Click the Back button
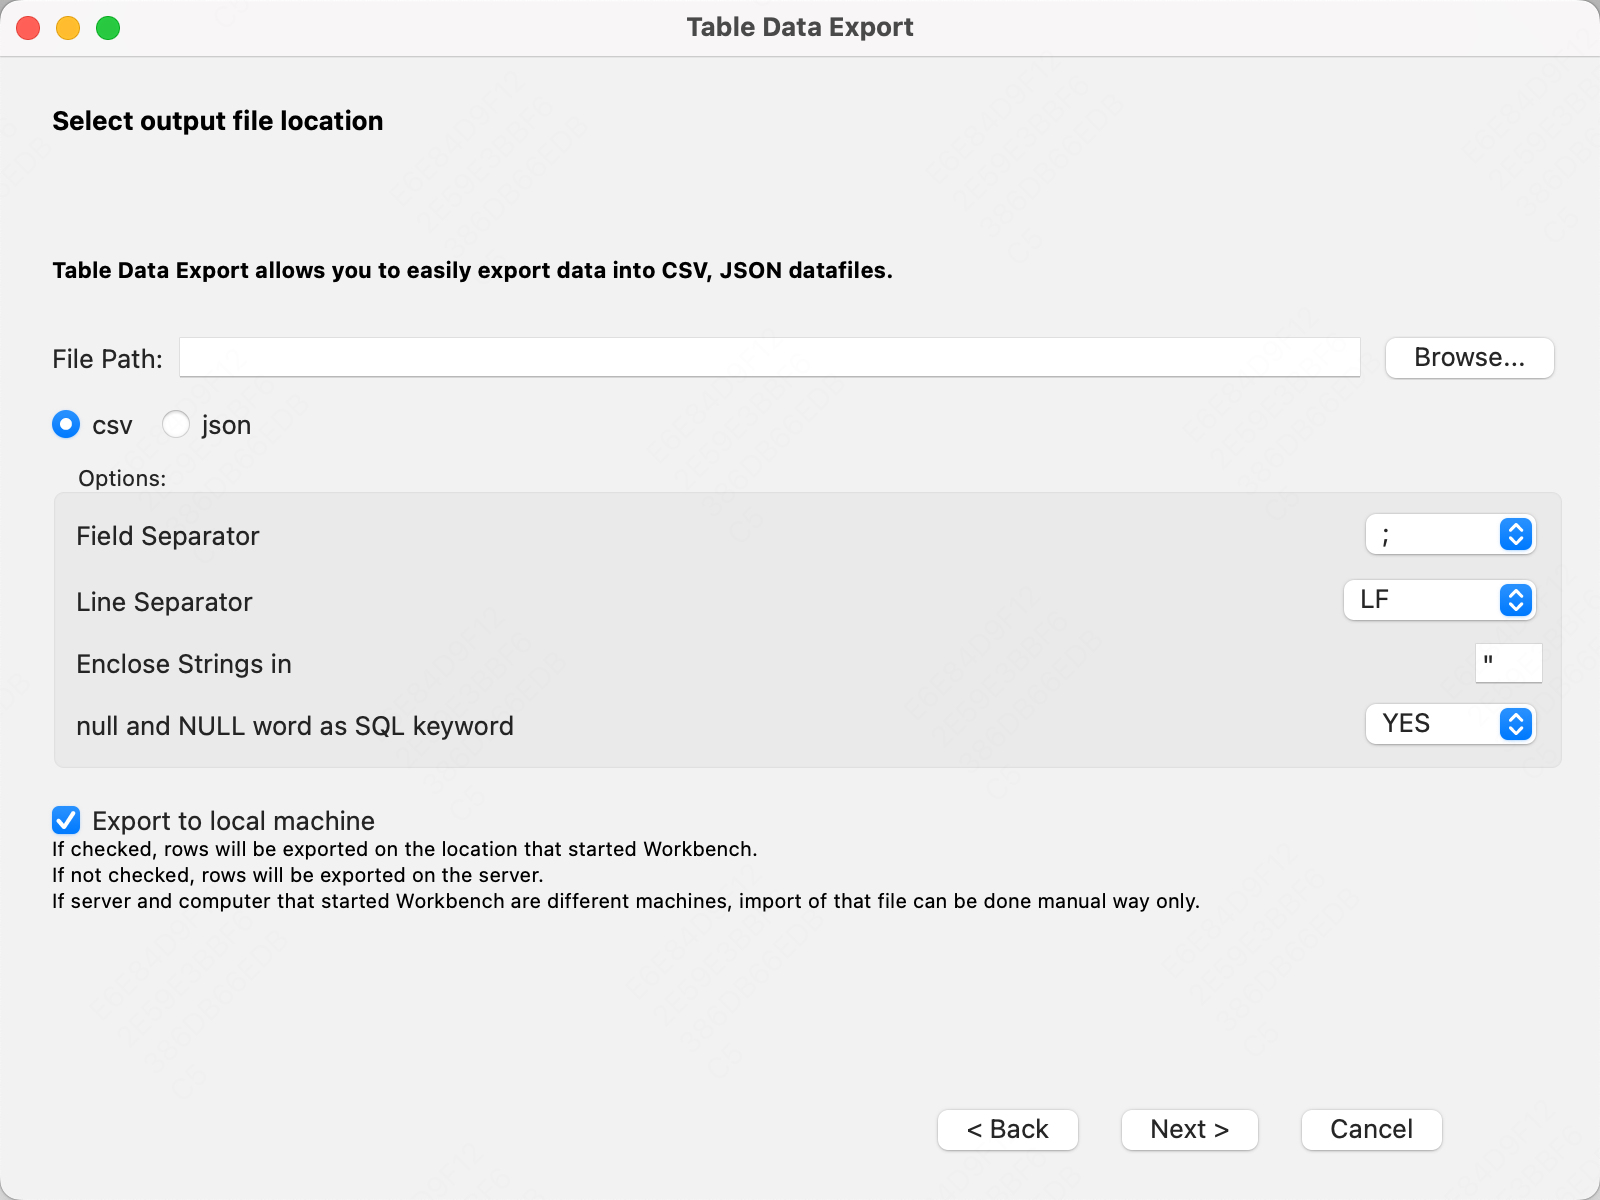This screenshot has width=1600, height=1200. coord(1007,1129)
